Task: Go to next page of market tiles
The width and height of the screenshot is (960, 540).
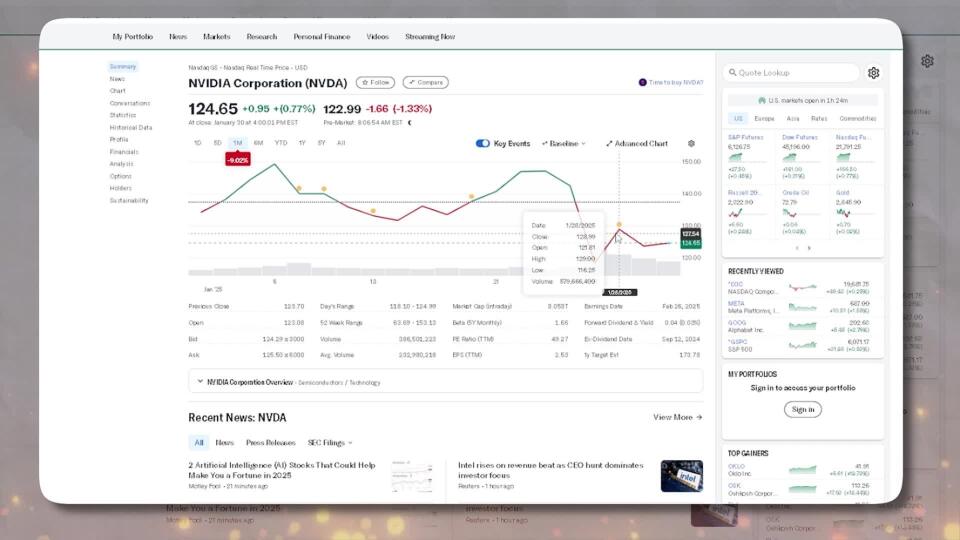Action: coord(809,248)
